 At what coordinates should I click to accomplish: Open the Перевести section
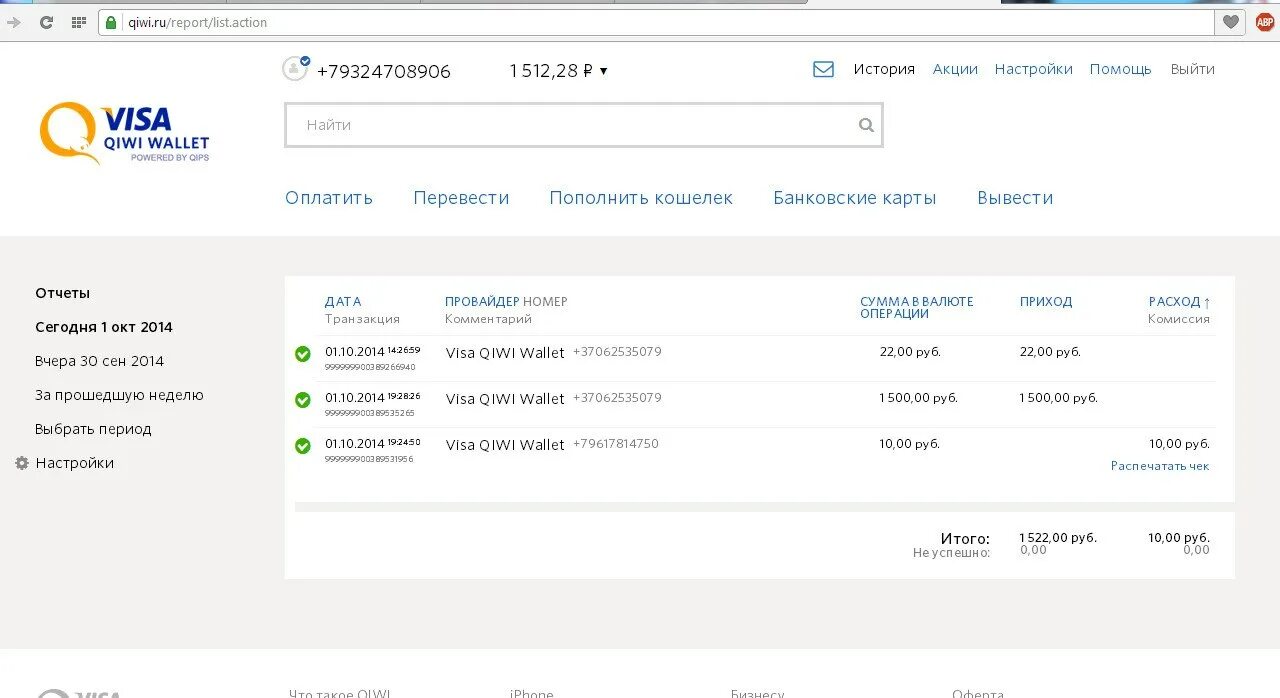coord(461,198)
